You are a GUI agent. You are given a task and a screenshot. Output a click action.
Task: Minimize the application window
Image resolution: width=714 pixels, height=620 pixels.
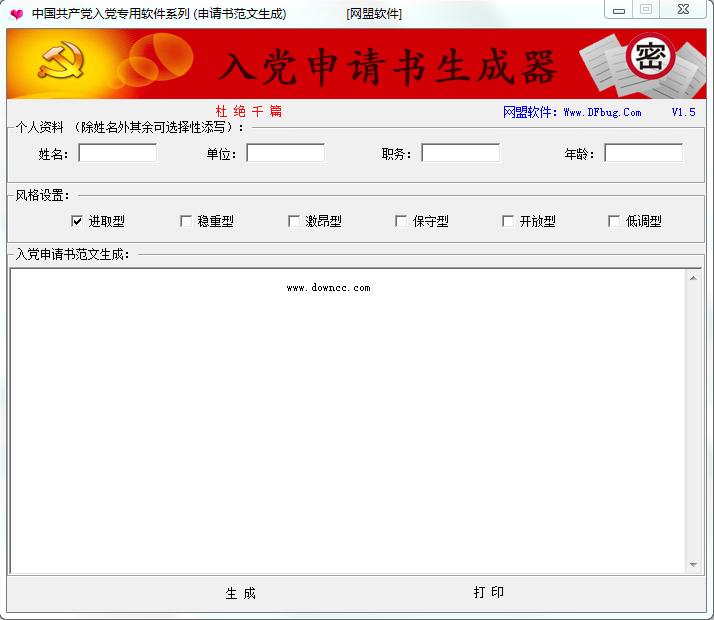(x=620, y=9)
